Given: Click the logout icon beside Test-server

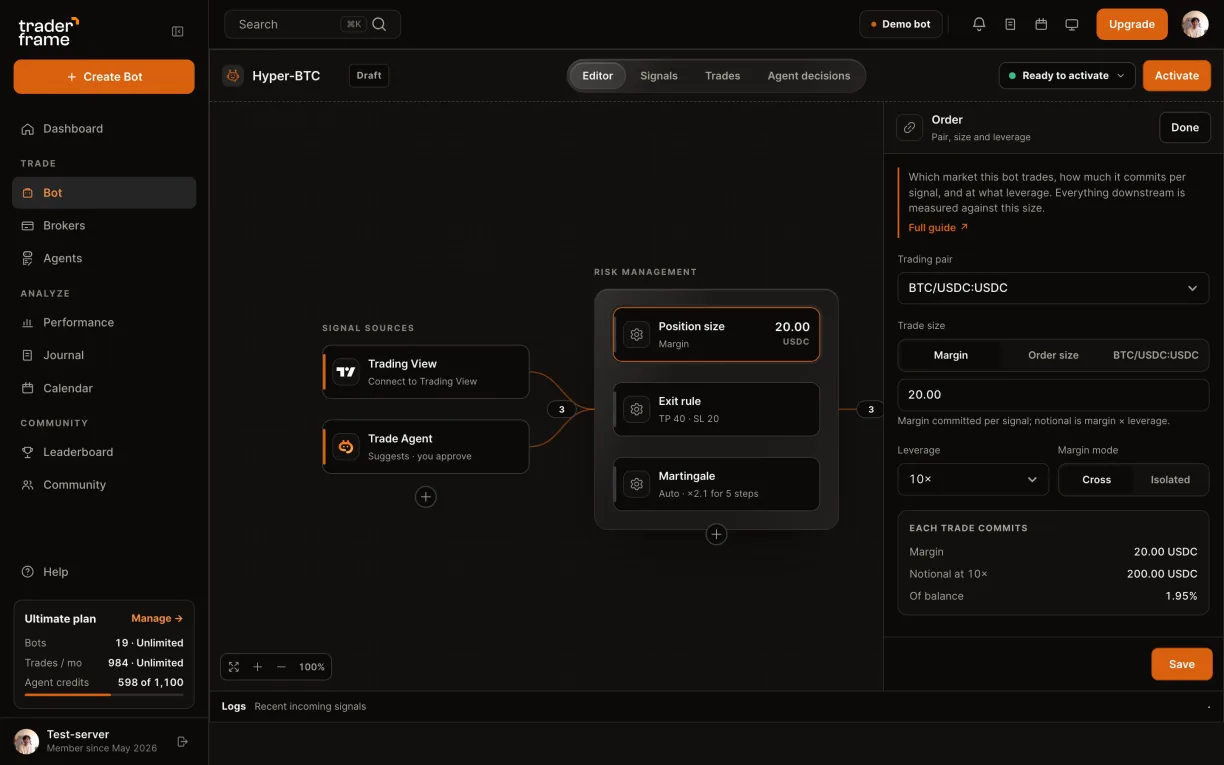Looking at the screenshot, I should 182,741.
